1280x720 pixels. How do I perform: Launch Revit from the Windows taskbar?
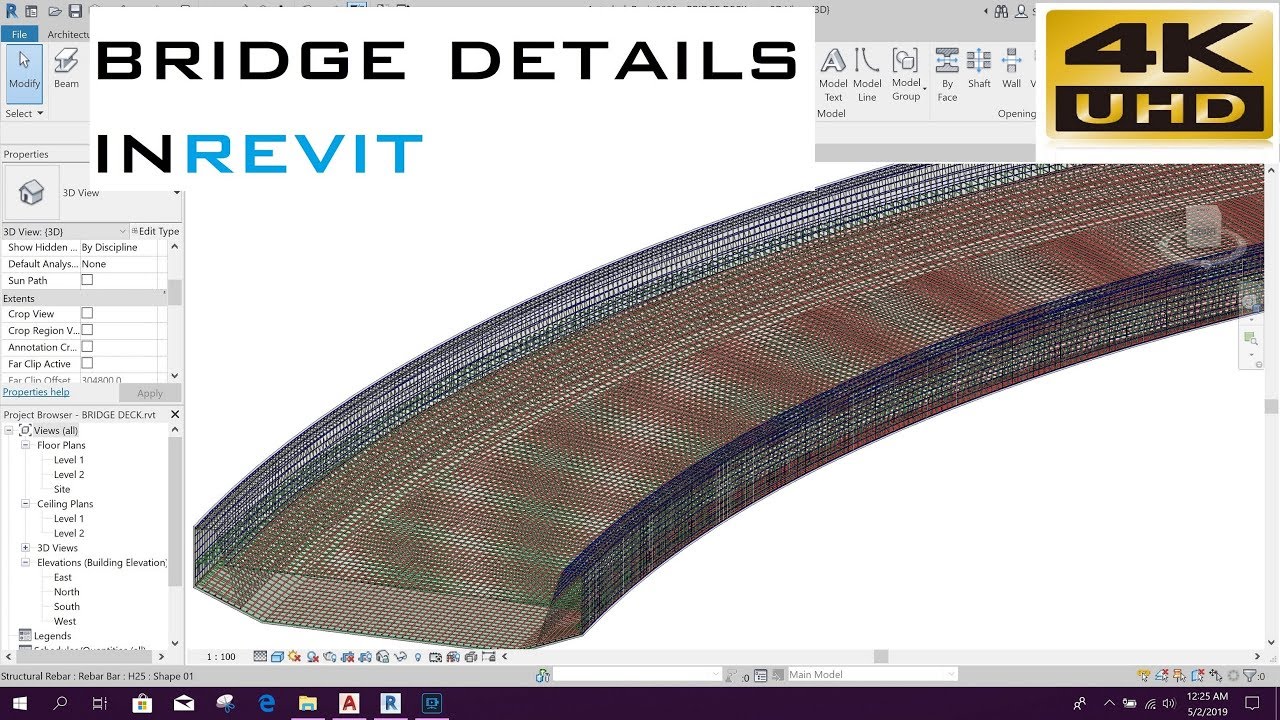click(390, 705)
